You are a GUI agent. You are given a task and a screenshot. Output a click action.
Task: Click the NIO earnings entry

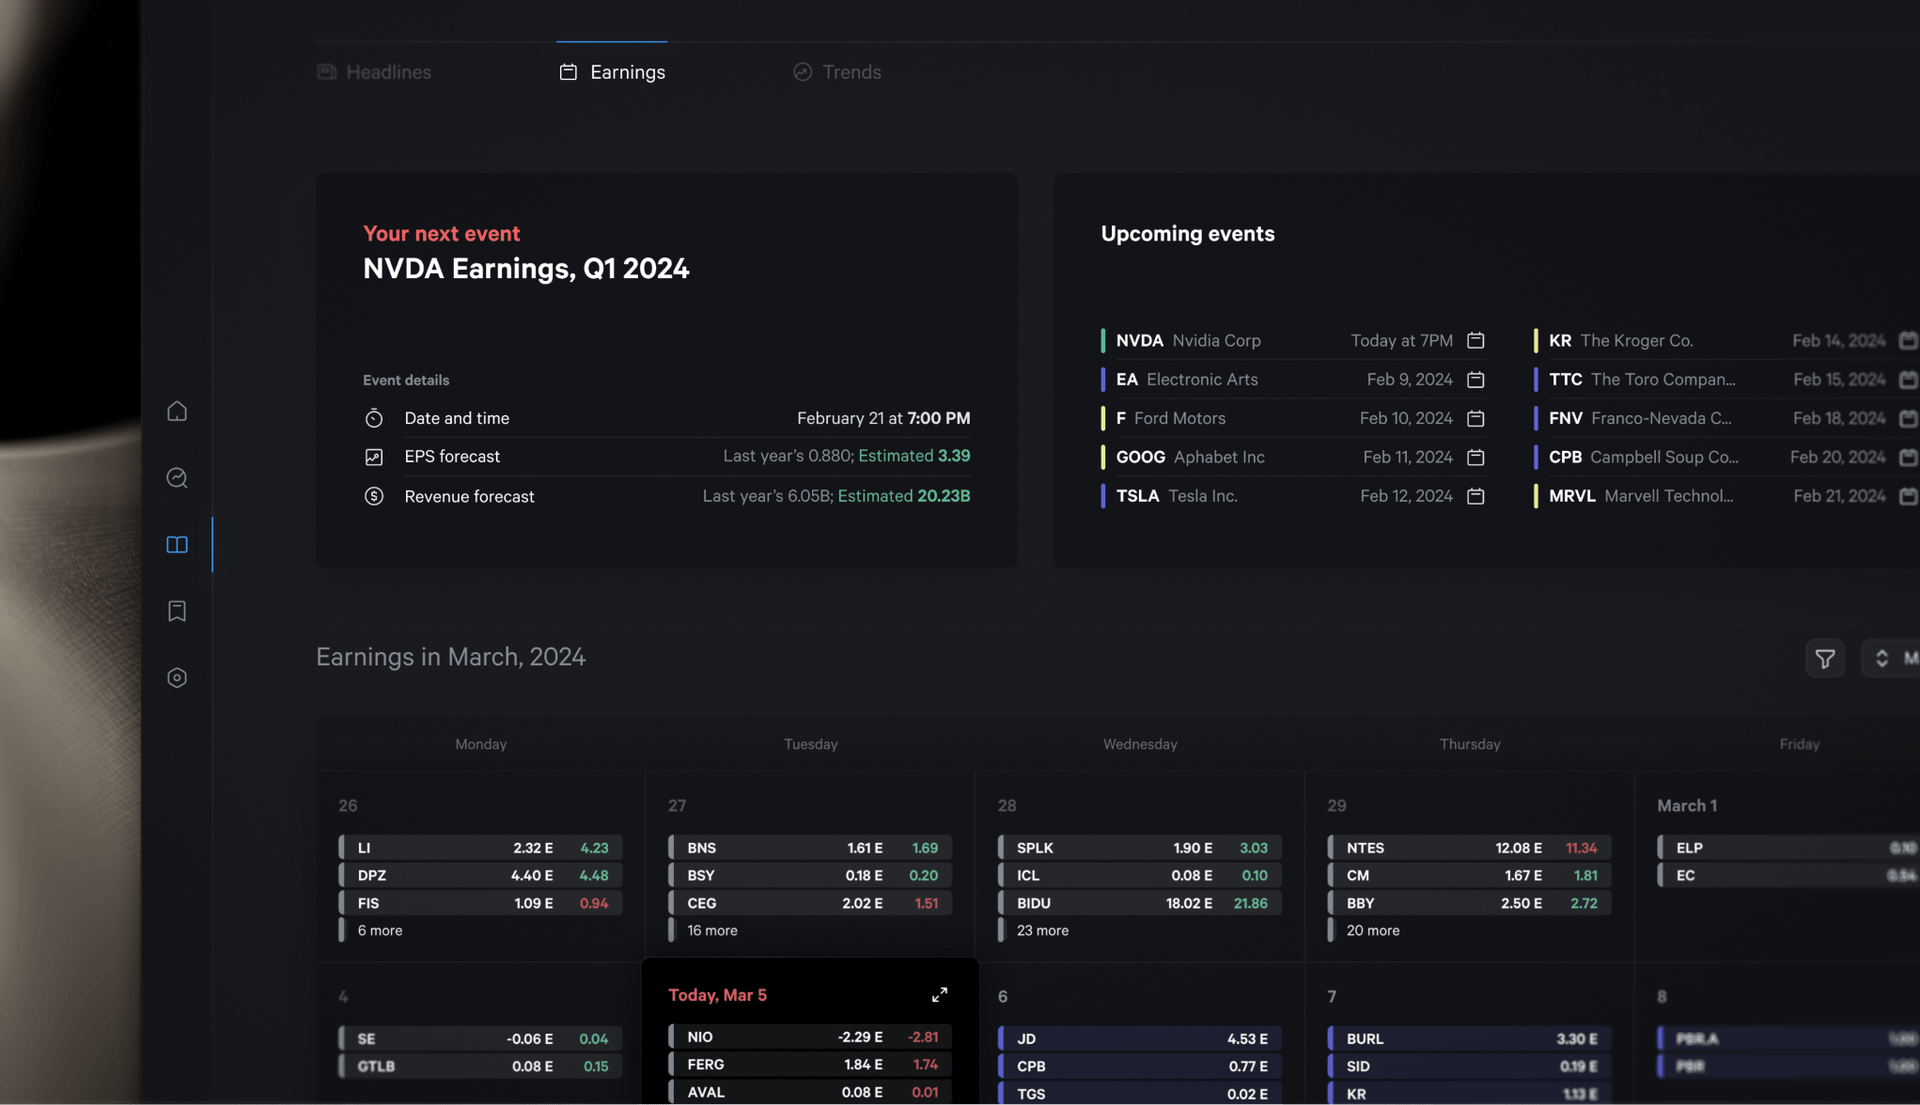click(810, 1037)
